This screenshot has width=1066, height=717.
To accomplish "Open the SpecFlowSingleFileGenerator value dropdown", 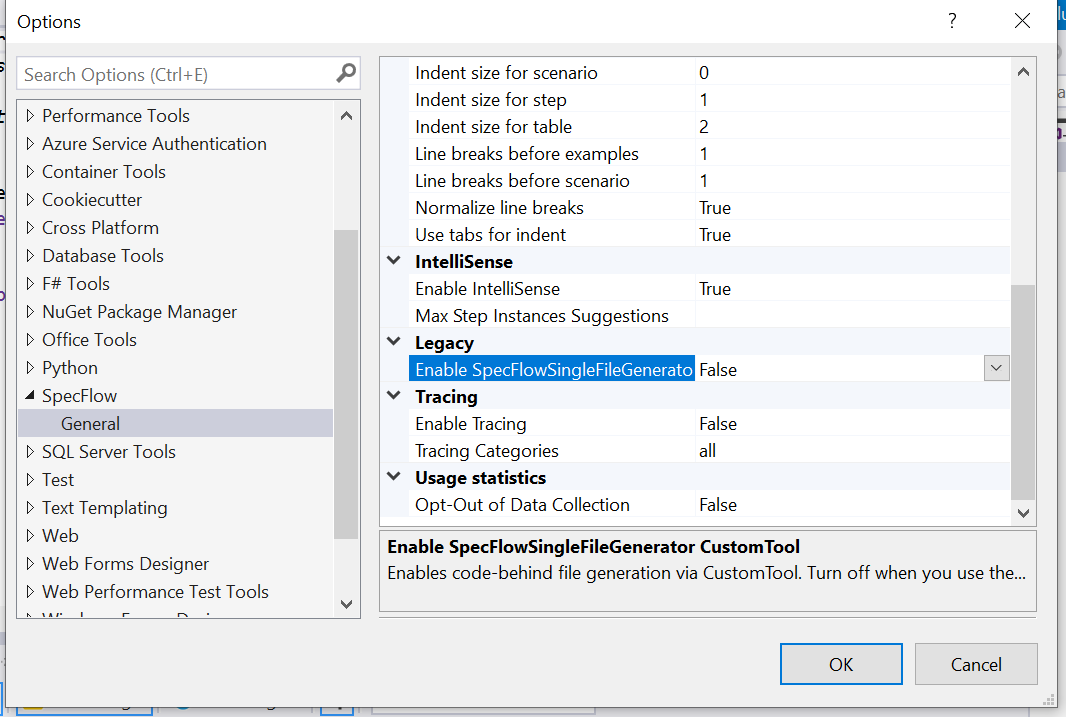I will click(996, 369).
